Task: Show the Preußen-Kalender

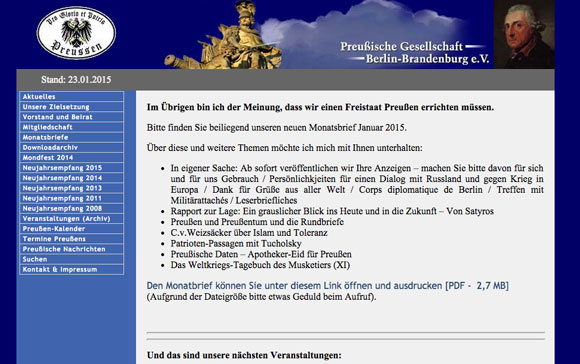Action: tap(72, 229)
